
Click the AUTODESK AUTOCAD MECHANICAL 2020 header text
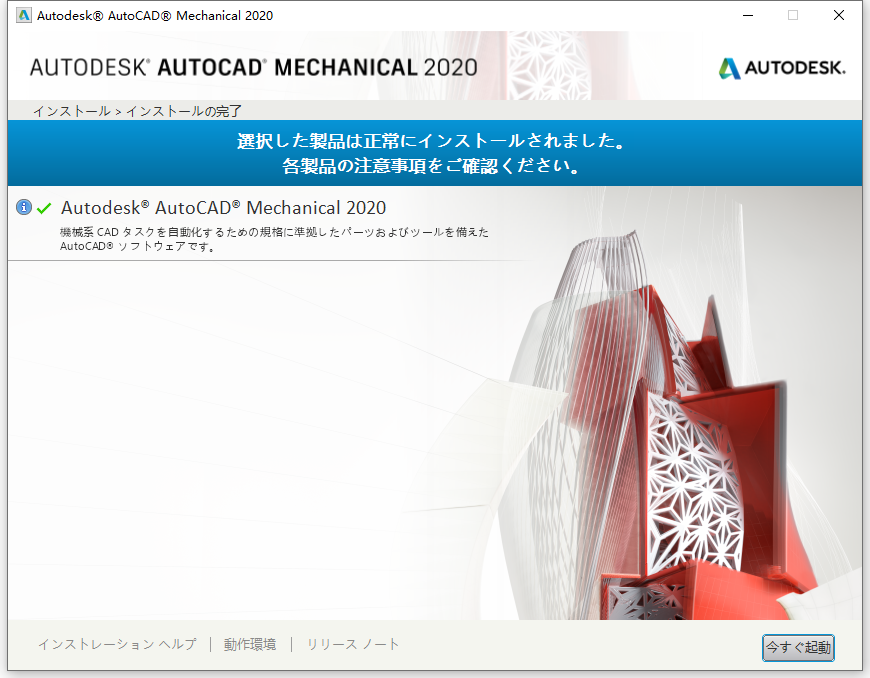coord(254,68)
